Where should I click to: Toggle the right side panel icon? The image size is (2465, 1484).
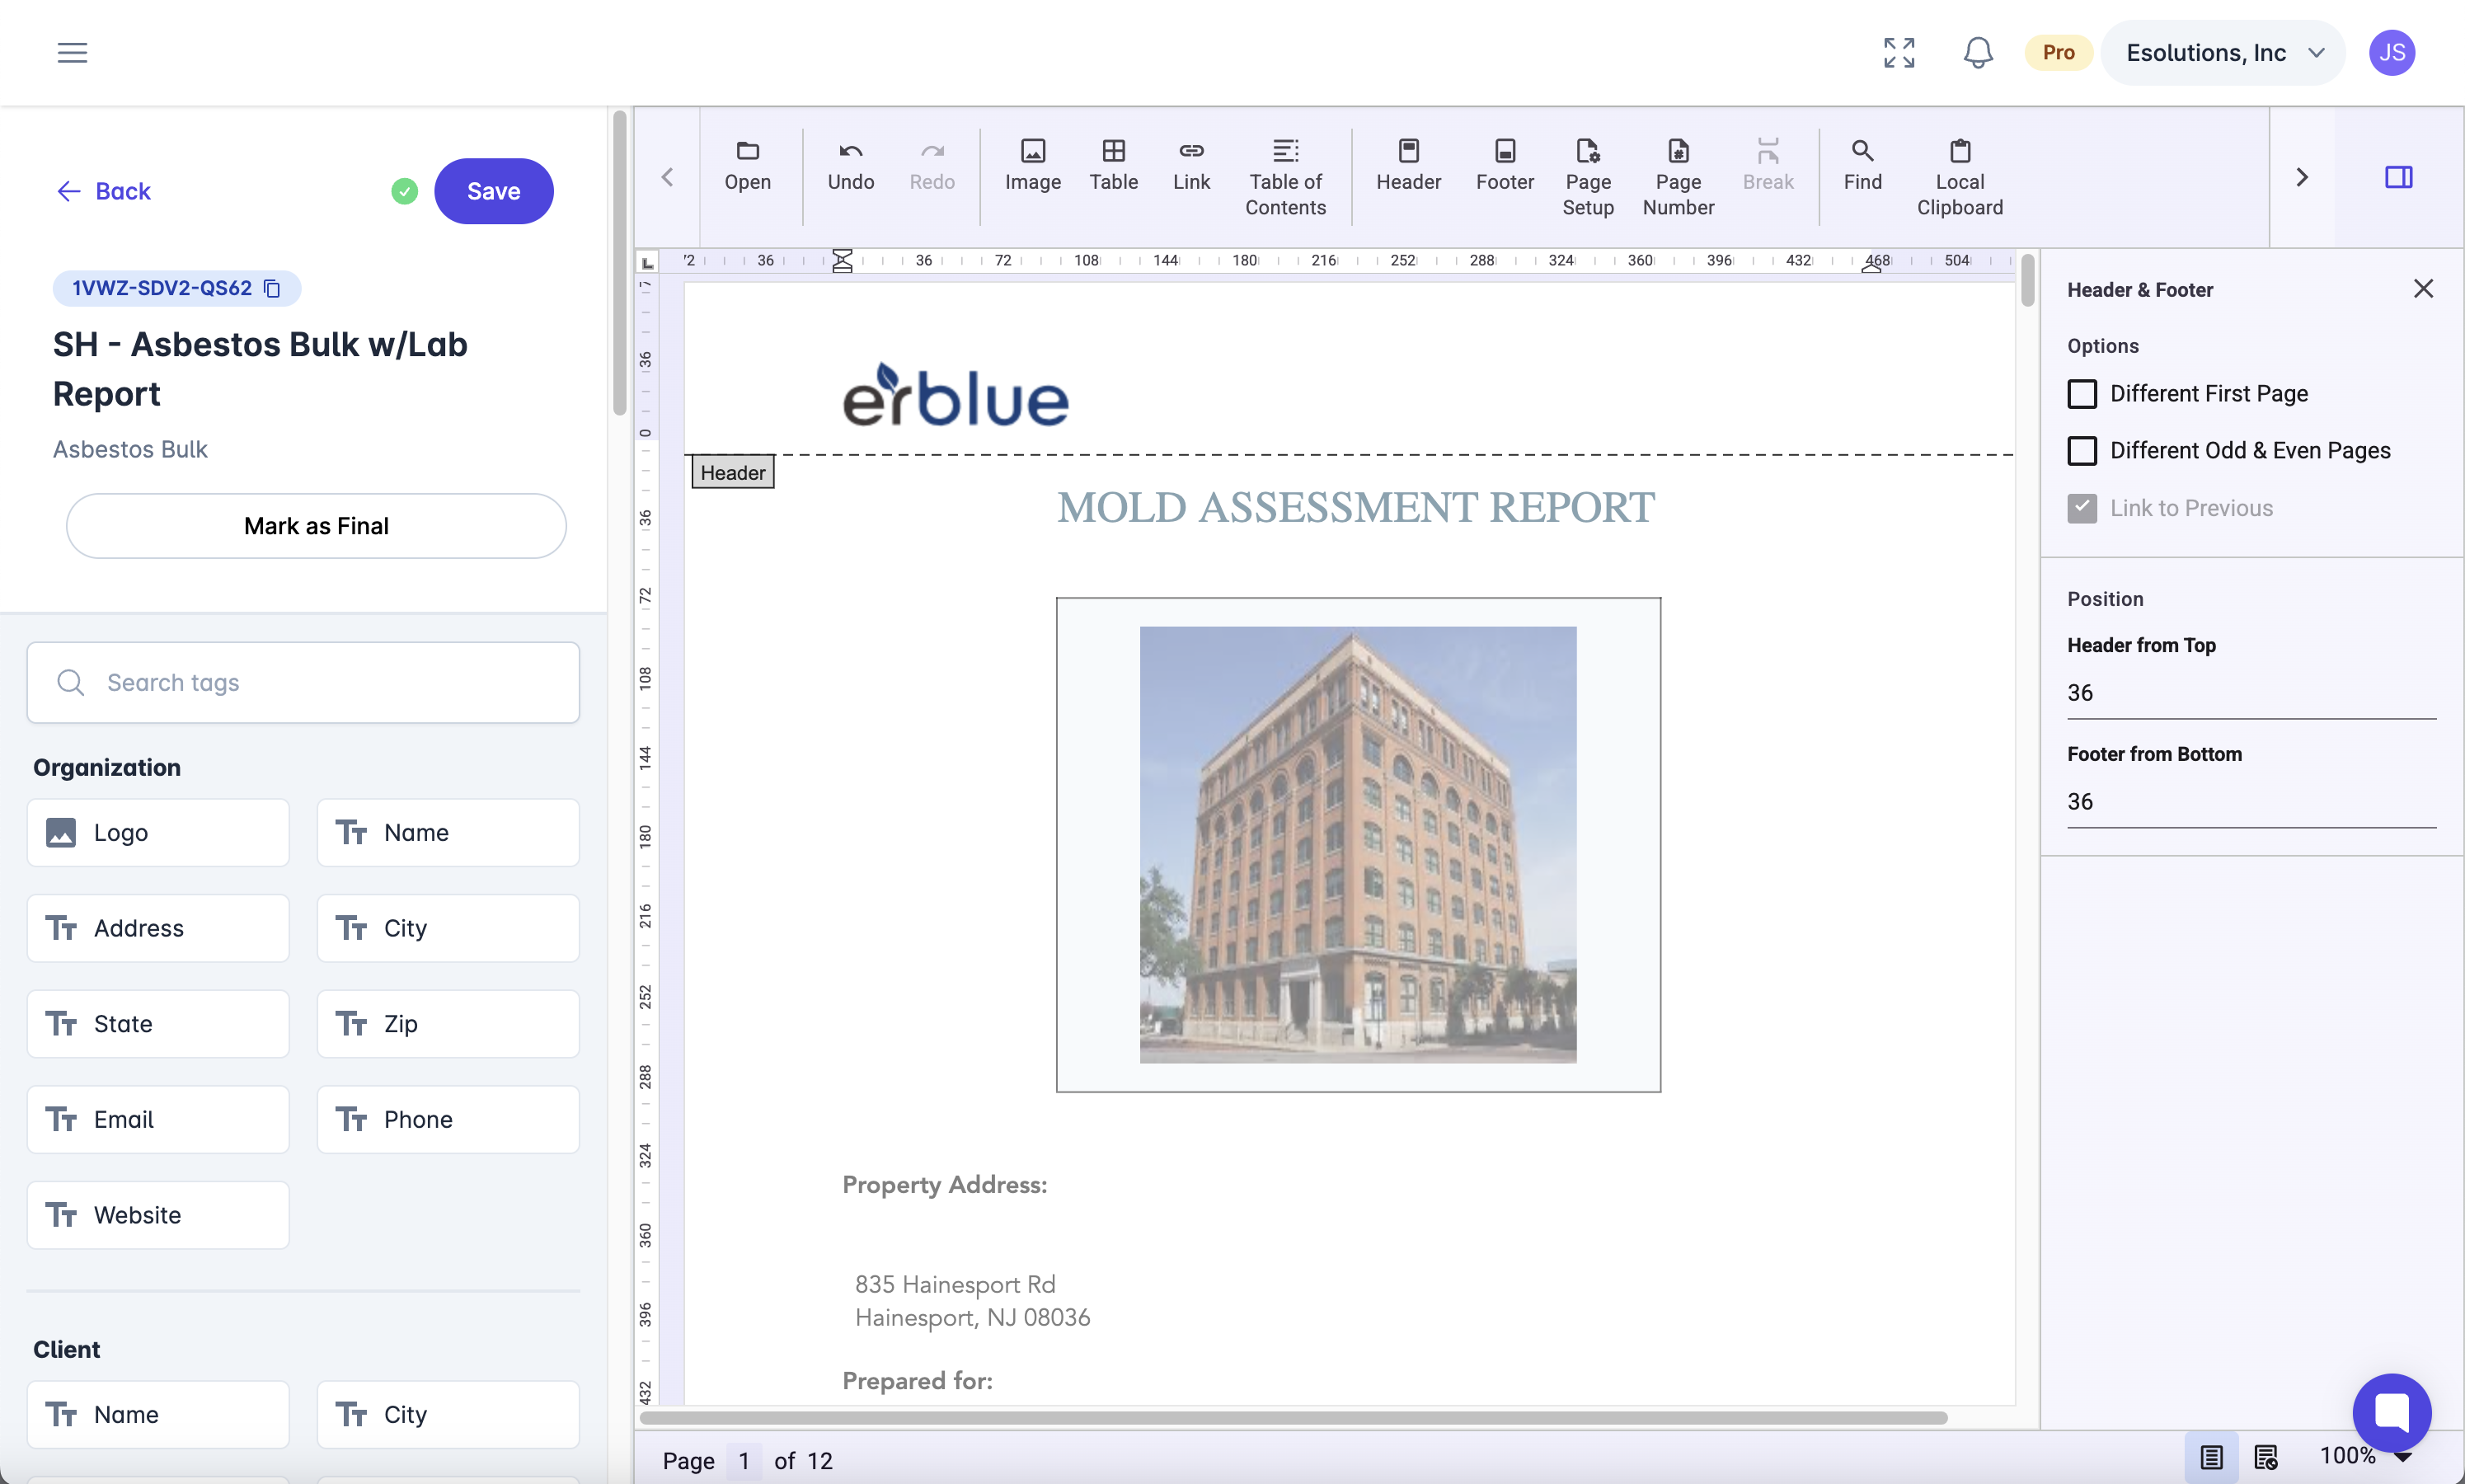coord(2398,177)
